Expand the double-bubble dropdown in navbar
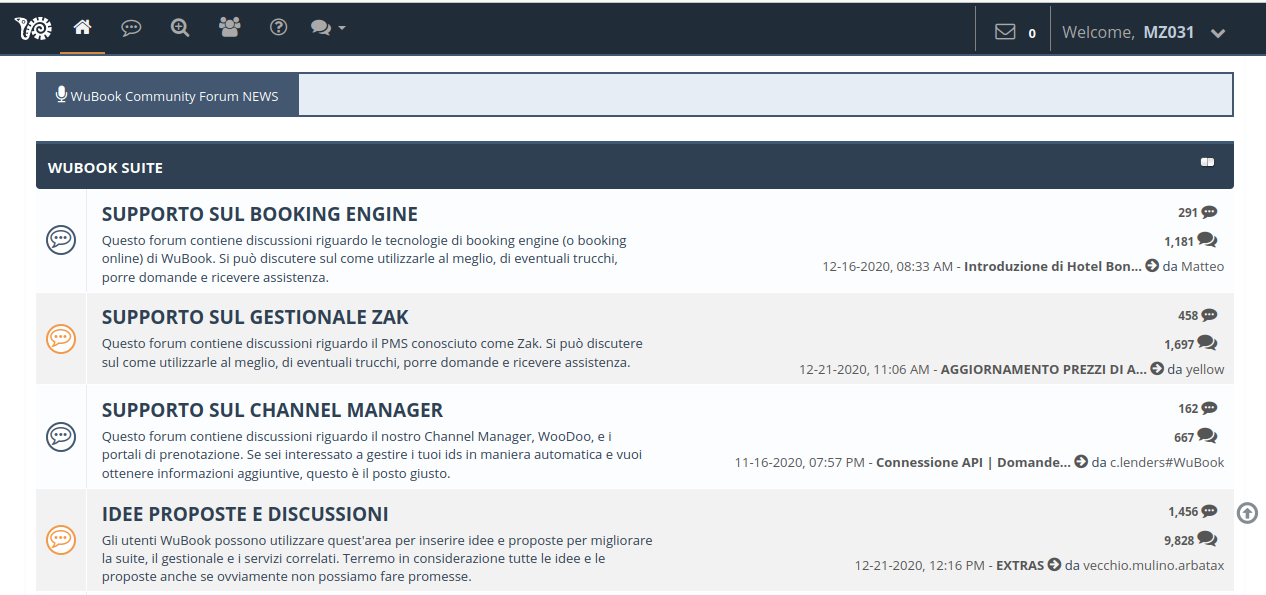1266x595 pixels. 328,28
